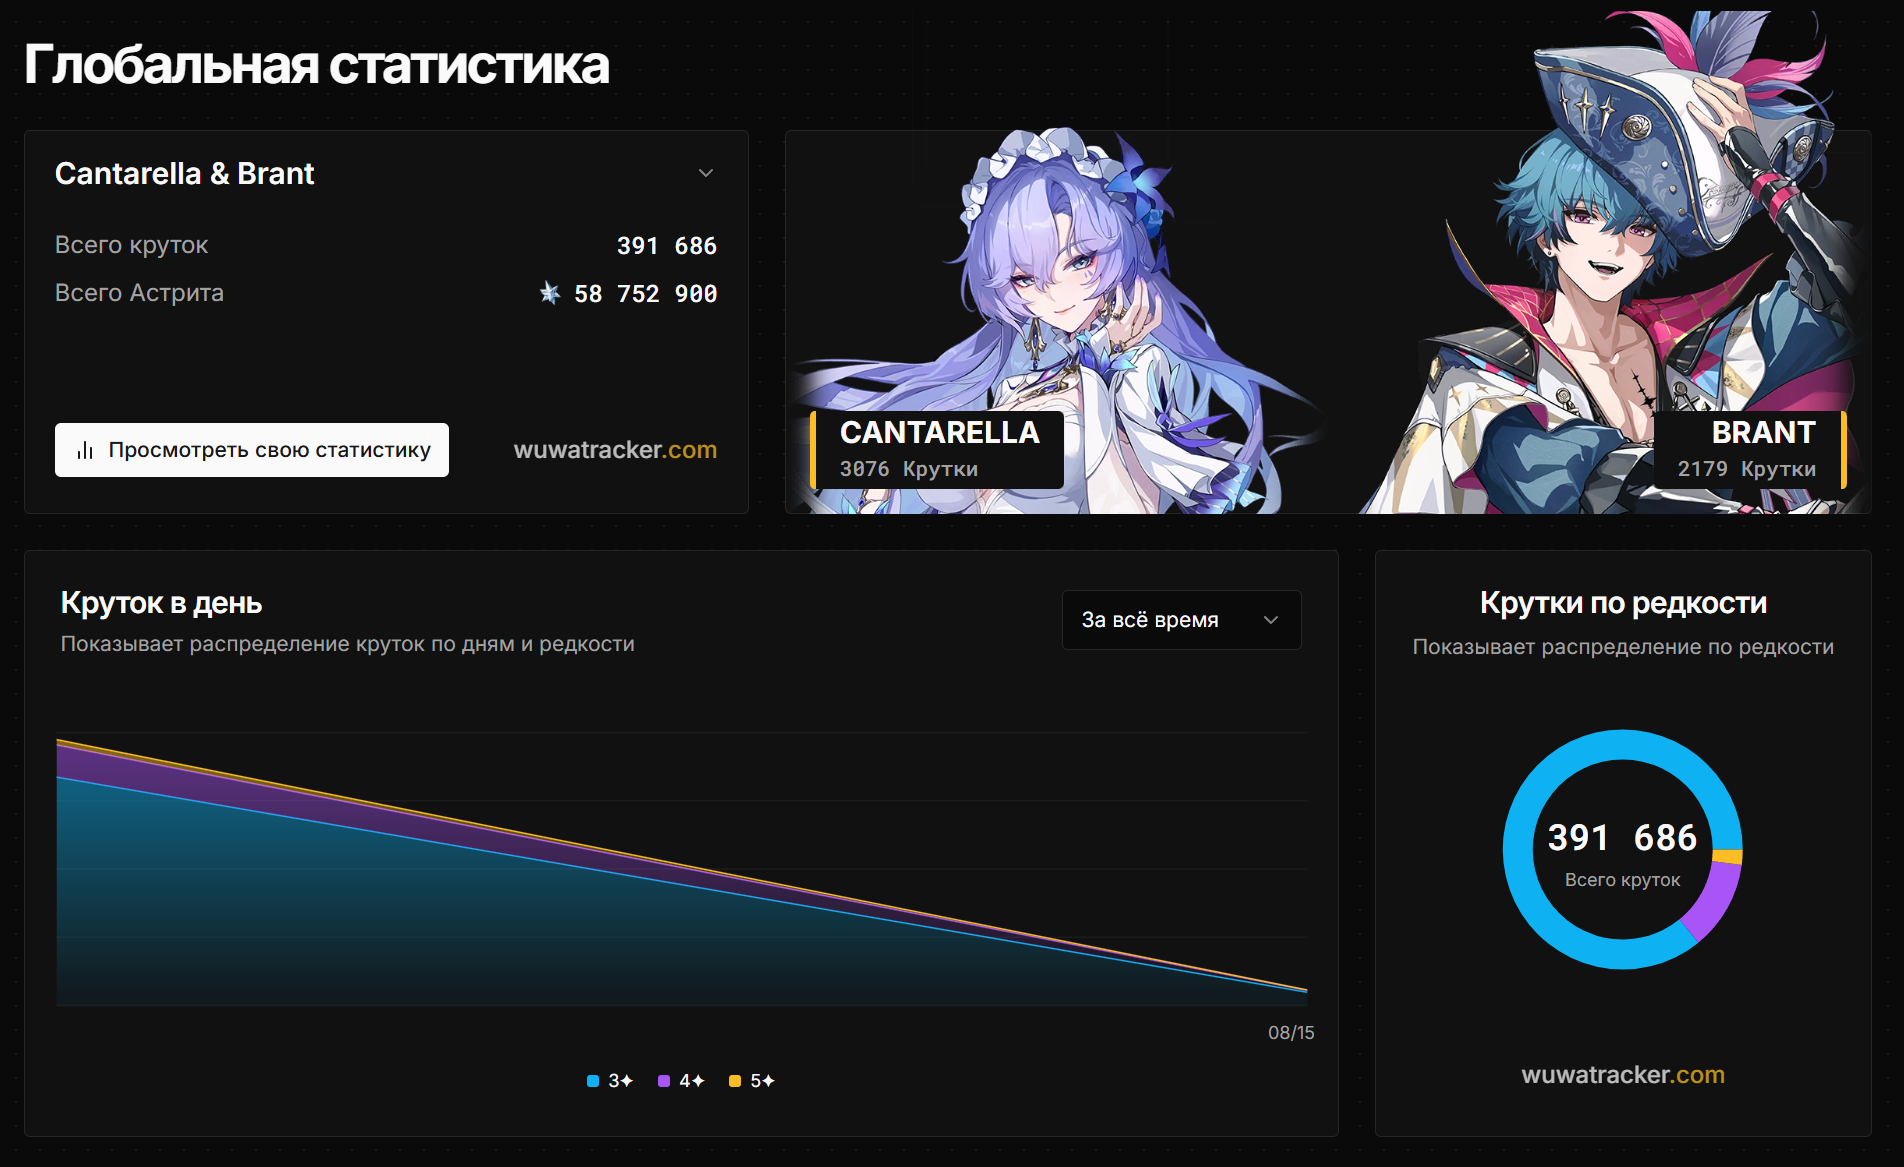1904x1167 pixels.
Task: Click the Показывает распределение по редкости subtitle
Action: pyautogui.click(x=1623, y=647)
